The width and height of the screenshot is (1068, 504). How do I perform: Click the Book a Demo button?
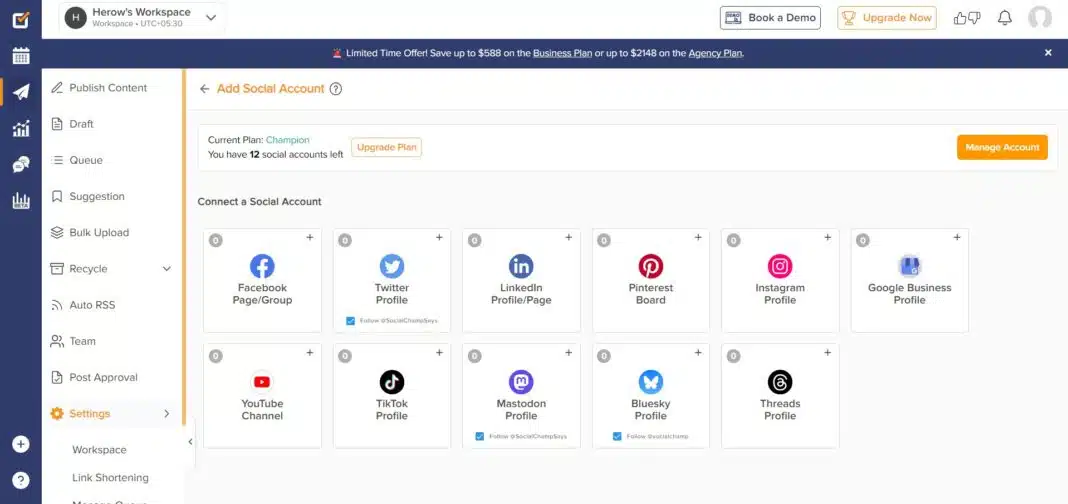(x=770, y=18)
